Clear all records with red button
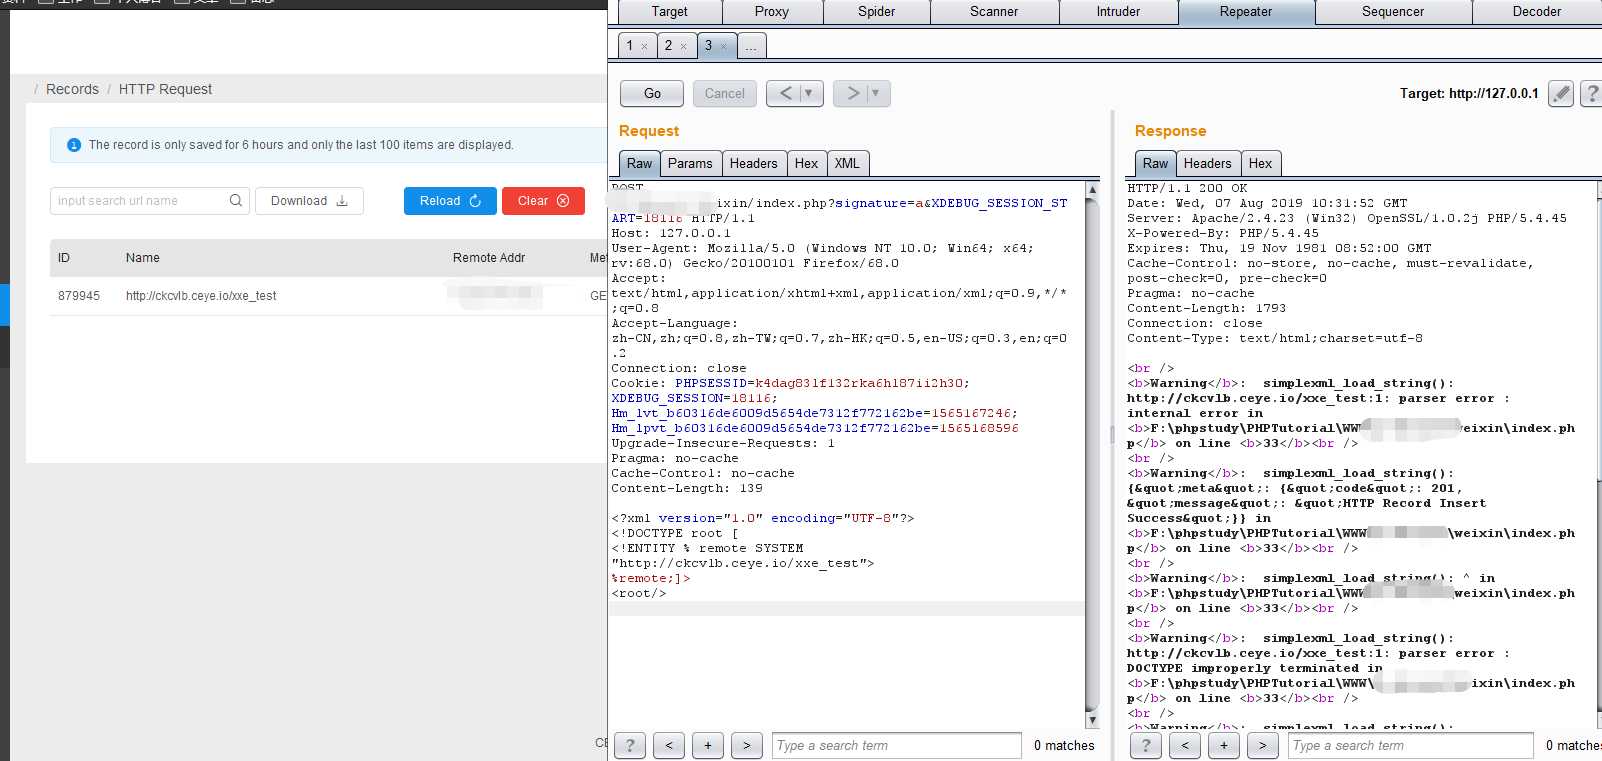Viewport: 1602px width, 761px height. coord(543,201)
